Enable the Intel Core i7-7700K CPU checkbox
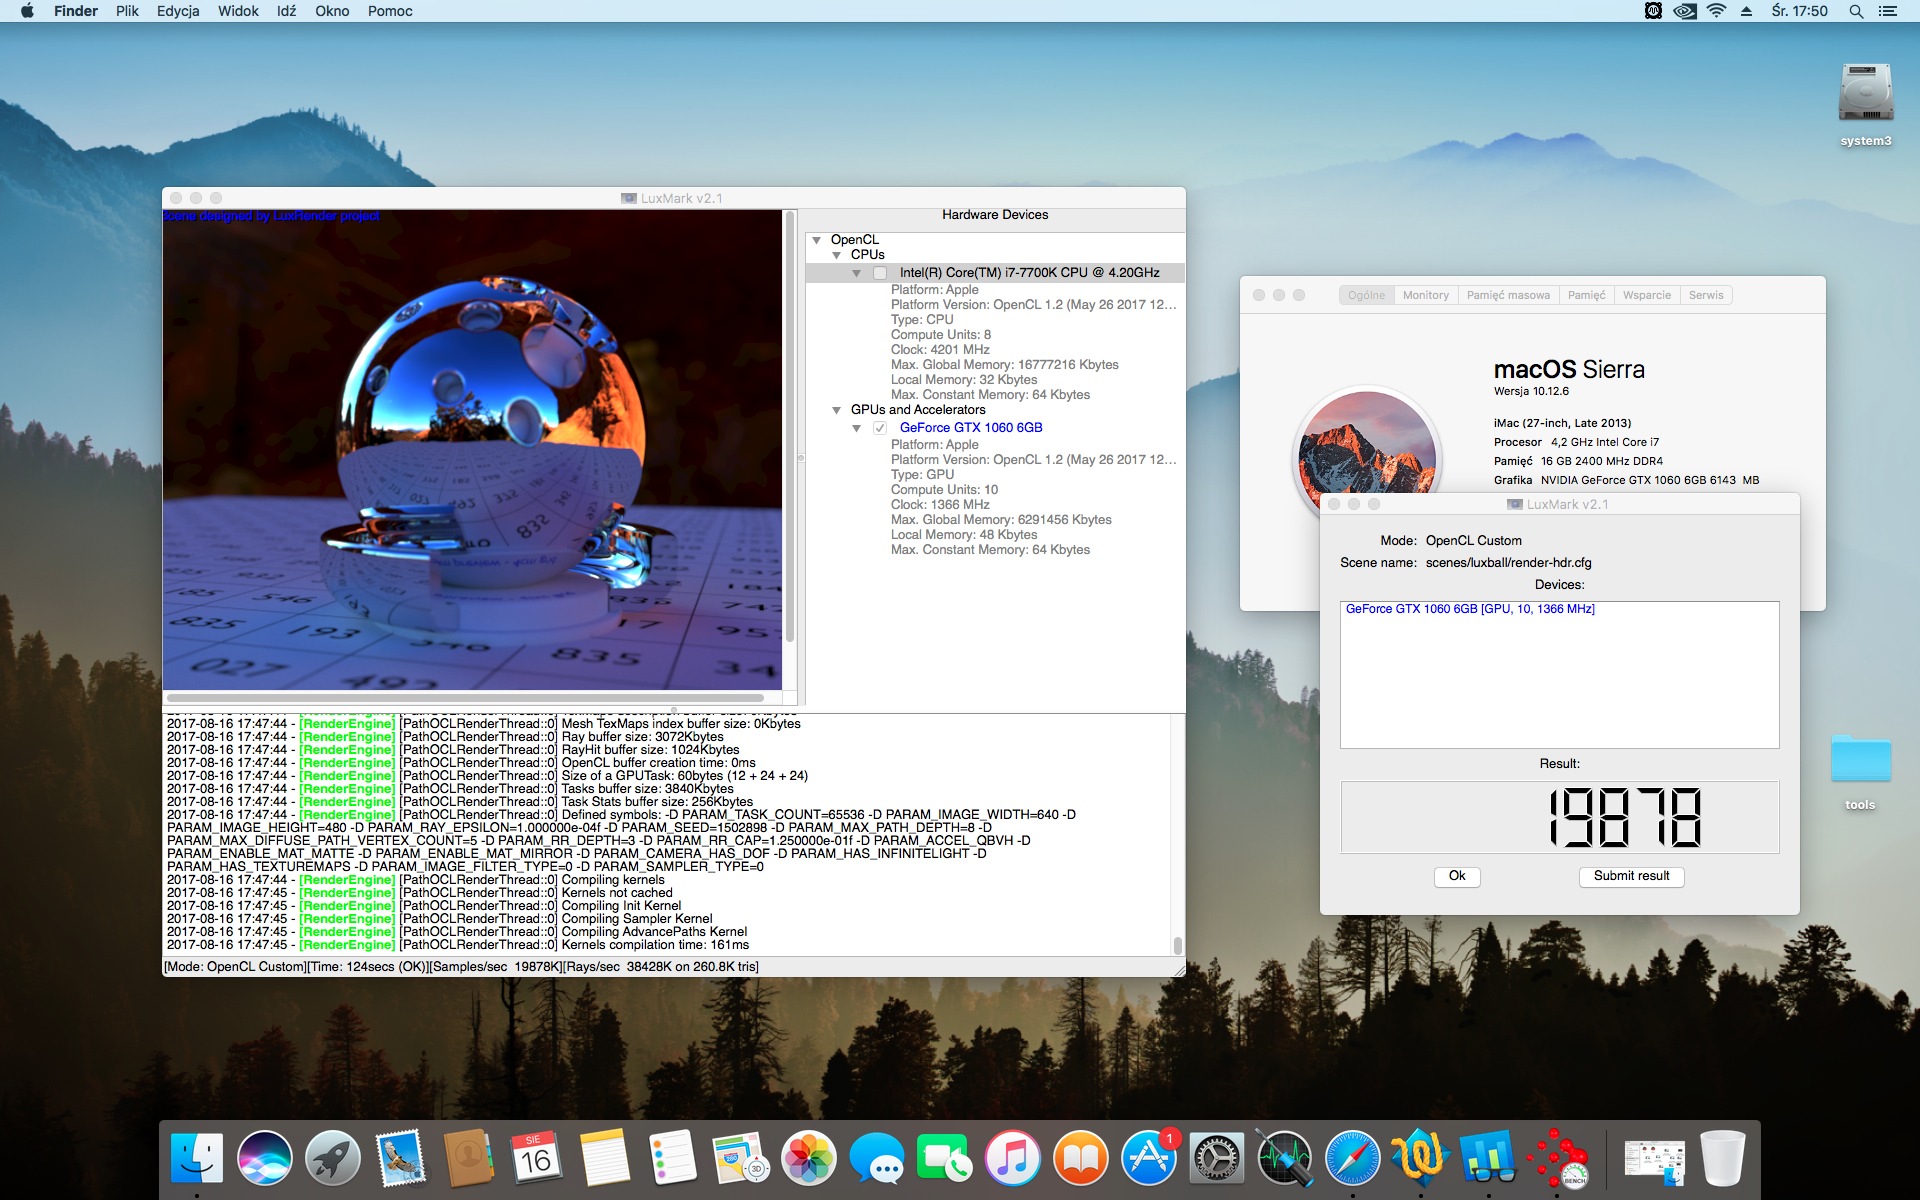Viewport: 1920px width, 1200px height. [x=880, y=273]
